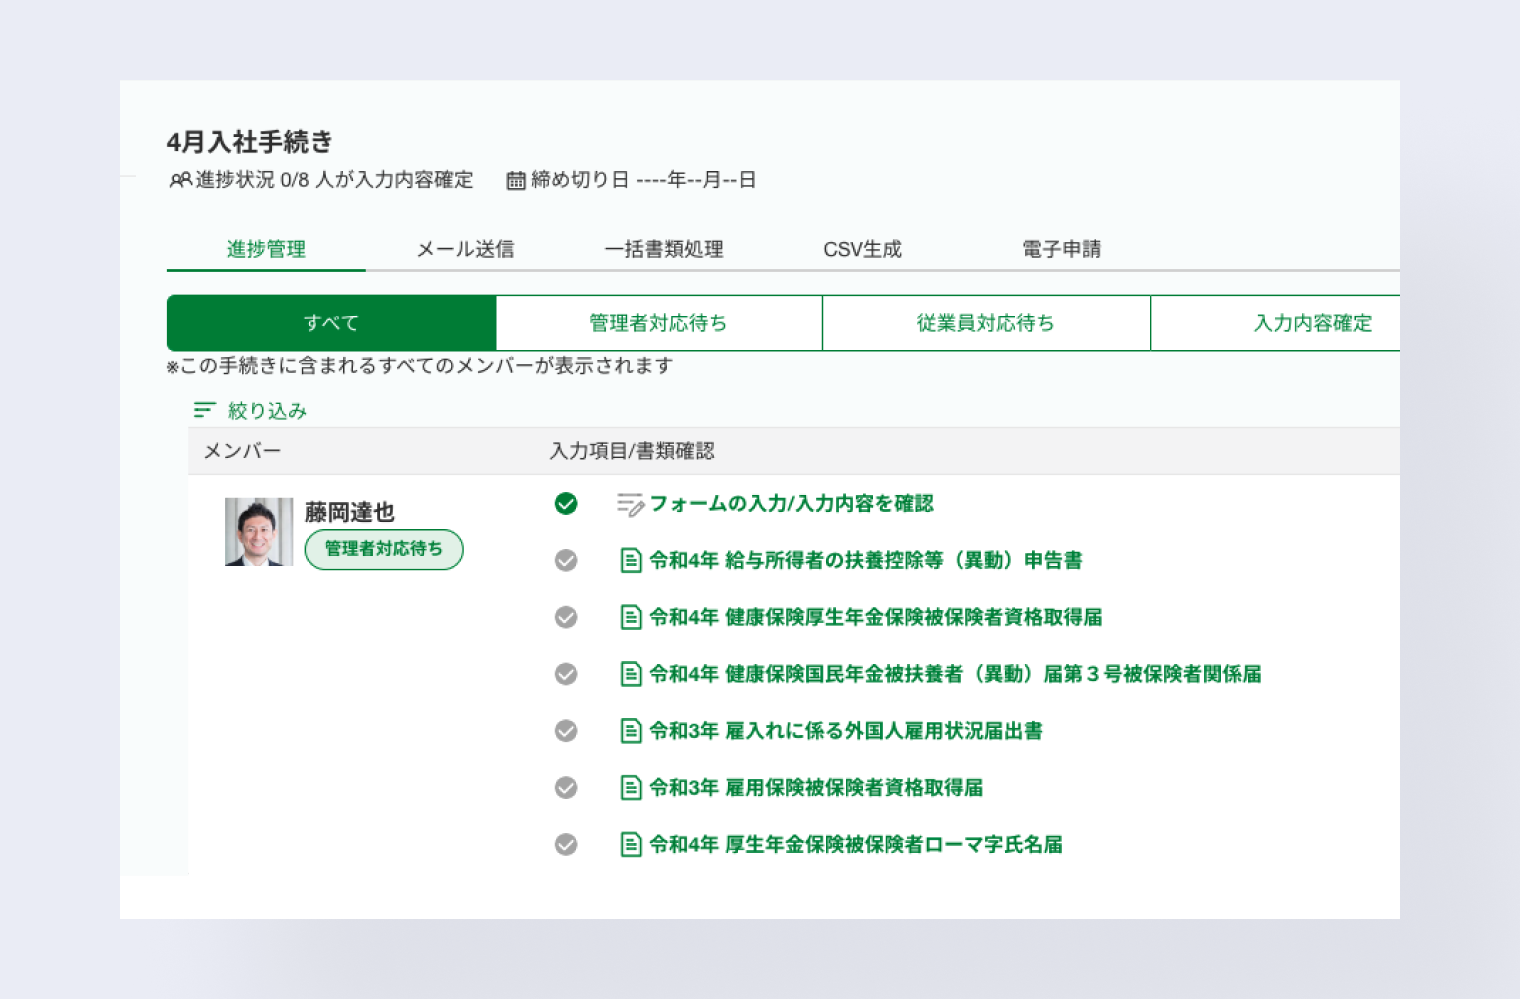Screen dimensions: 1520x999
Task: Click the calendar icon beside 締め切り日
Action: point(517,180)
